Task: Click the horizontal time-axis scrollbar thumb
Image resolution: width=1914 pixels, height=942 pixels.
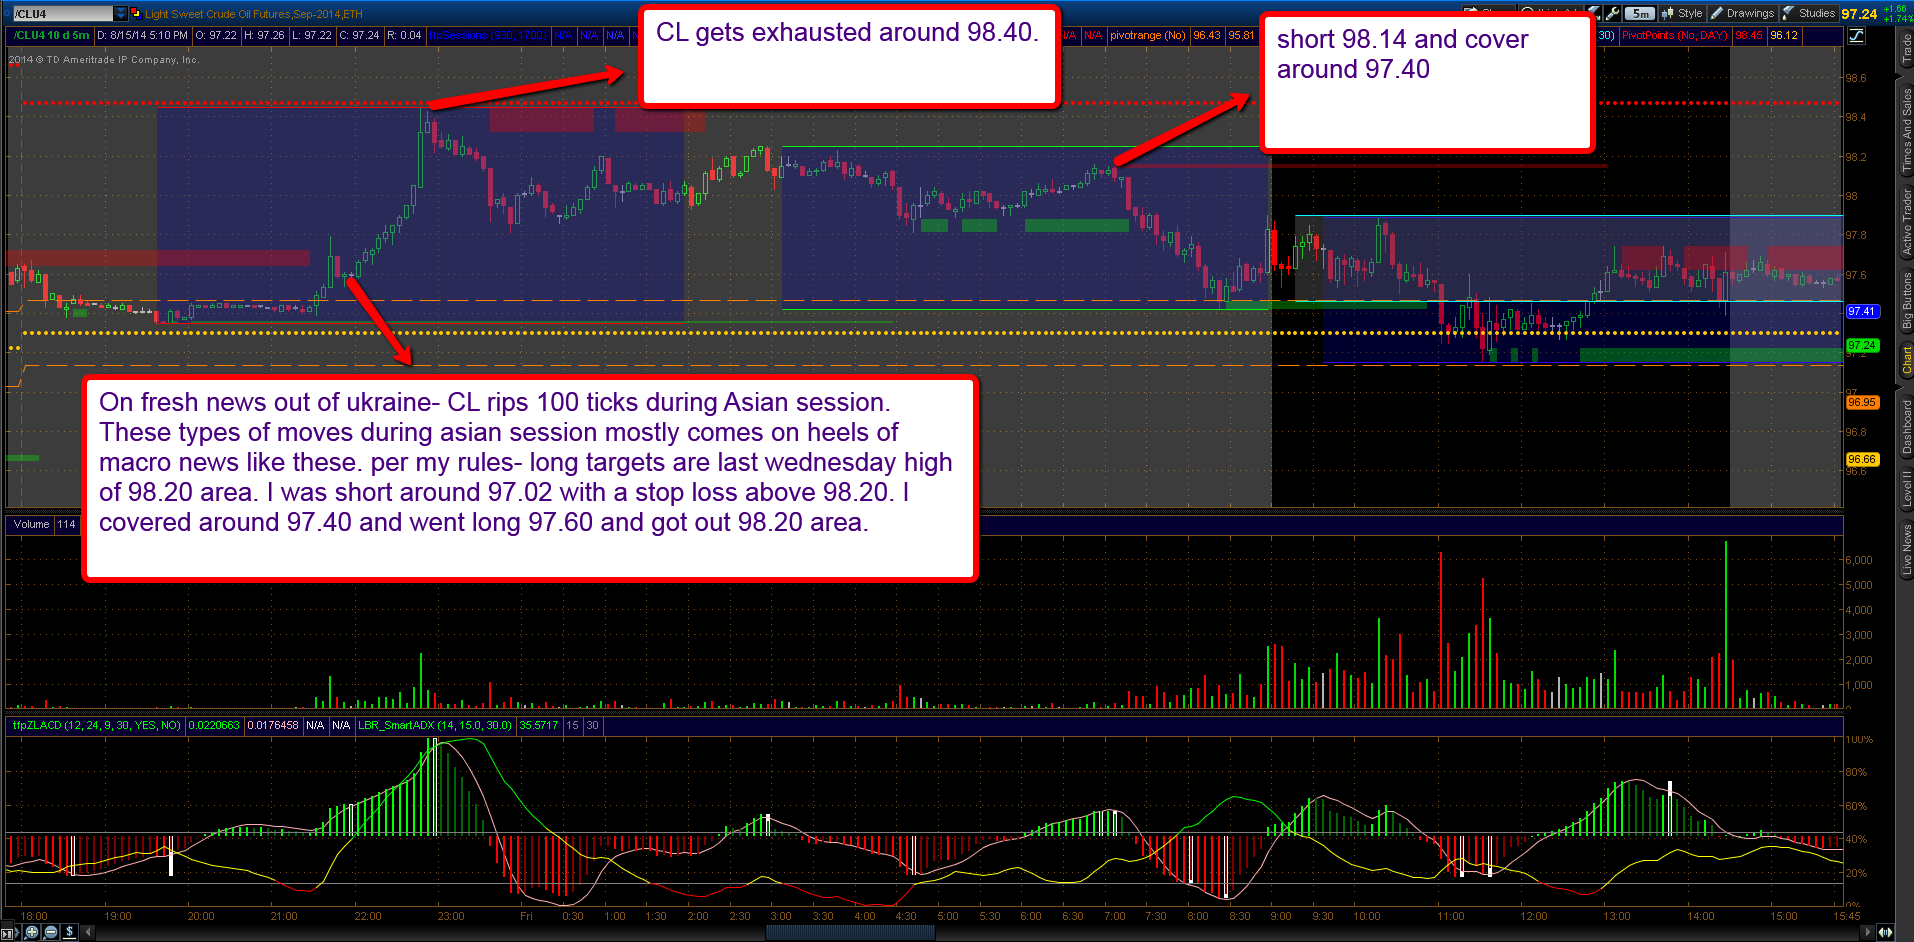Action: point(850,932)
